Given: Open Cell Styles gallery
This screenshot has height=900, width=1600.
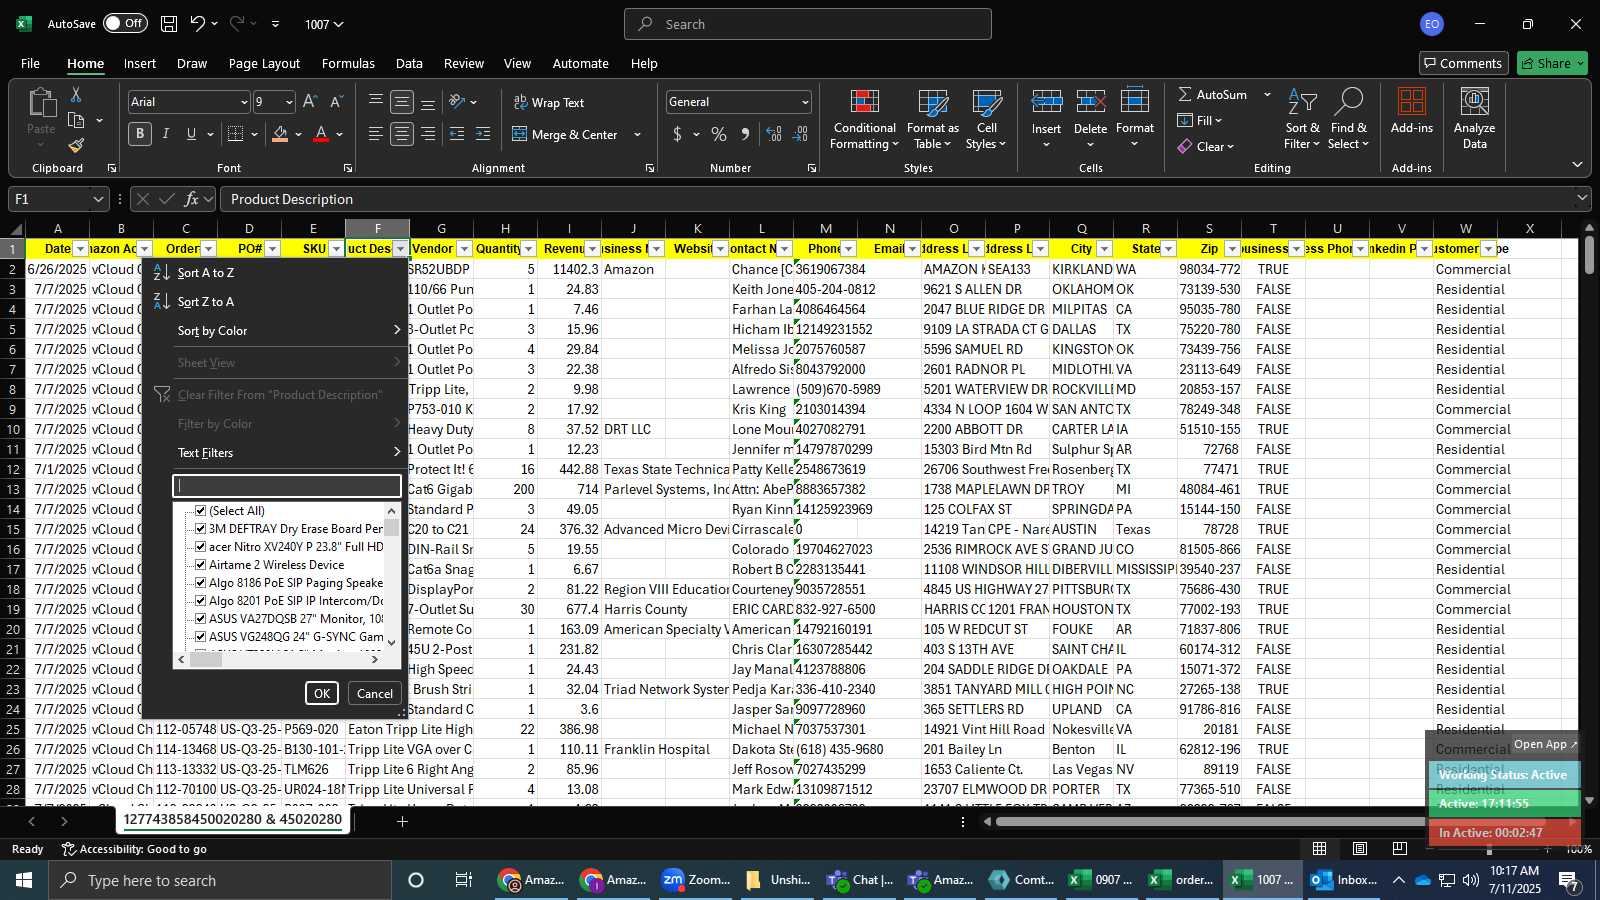Looking at the screenshot, I should point(986,120).
